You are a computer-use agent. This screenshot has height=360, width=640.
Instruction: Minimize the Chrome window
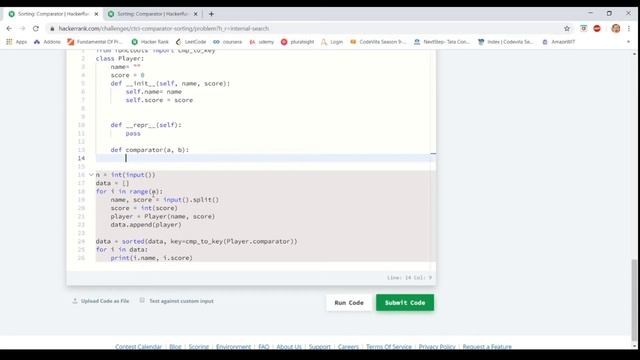tap(590, 13)
